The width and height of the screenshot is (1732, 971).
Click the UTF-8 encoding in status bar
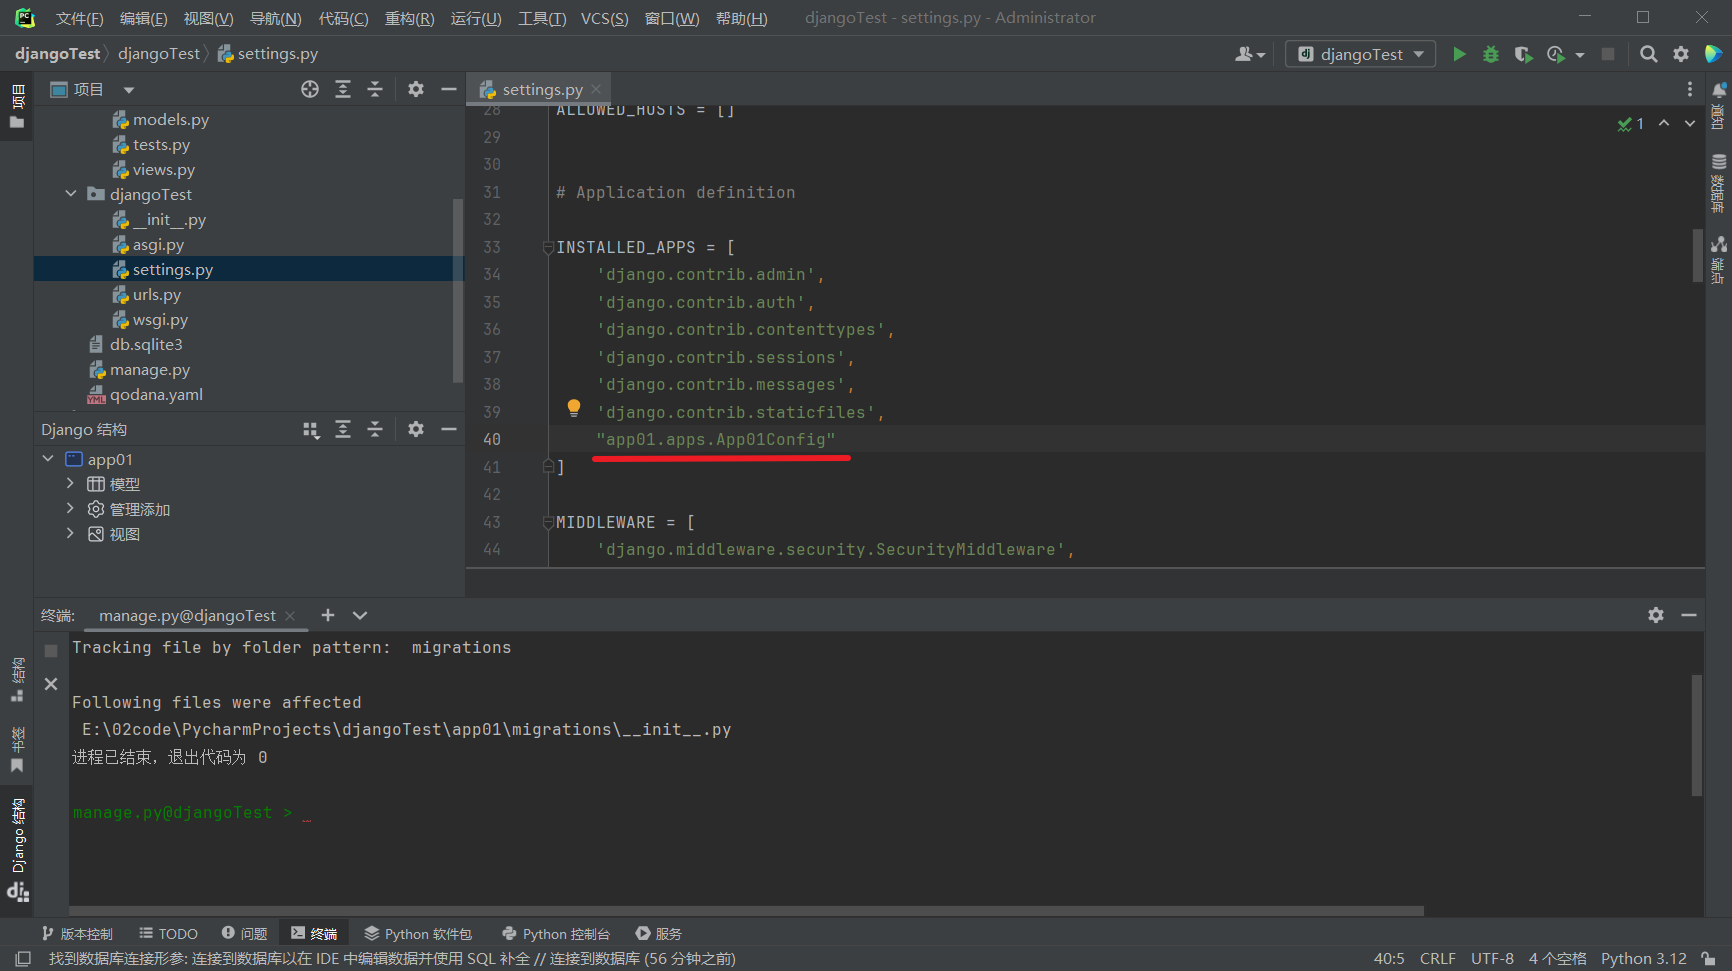(x=1492, y=958)
